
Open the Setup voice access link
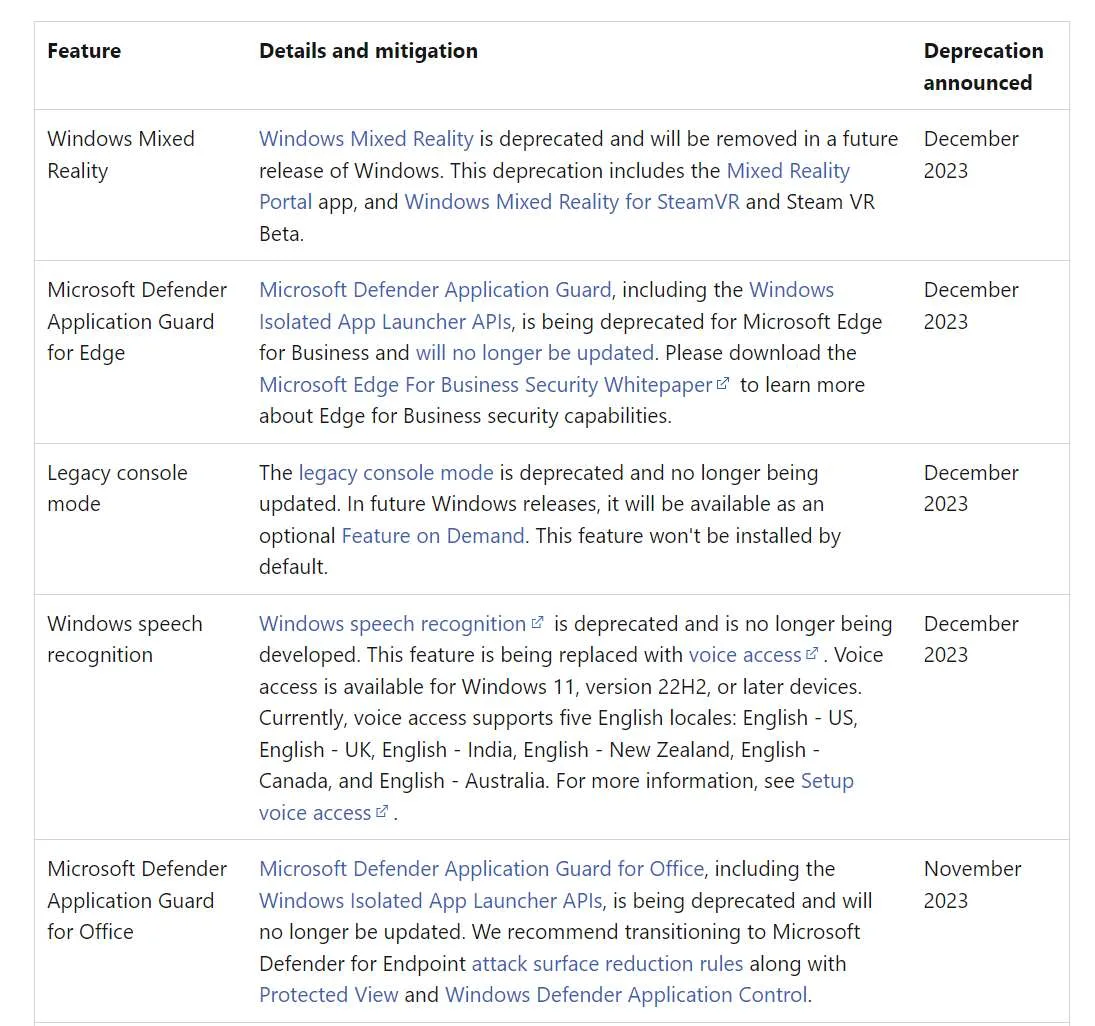tap(827, 782)
